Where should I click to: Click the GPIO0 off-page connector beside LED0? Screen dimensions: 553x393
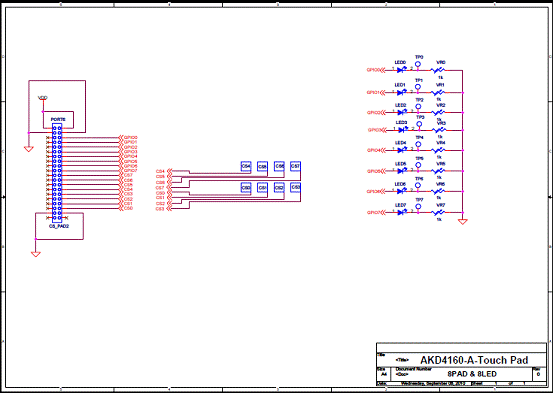(376, 70)
